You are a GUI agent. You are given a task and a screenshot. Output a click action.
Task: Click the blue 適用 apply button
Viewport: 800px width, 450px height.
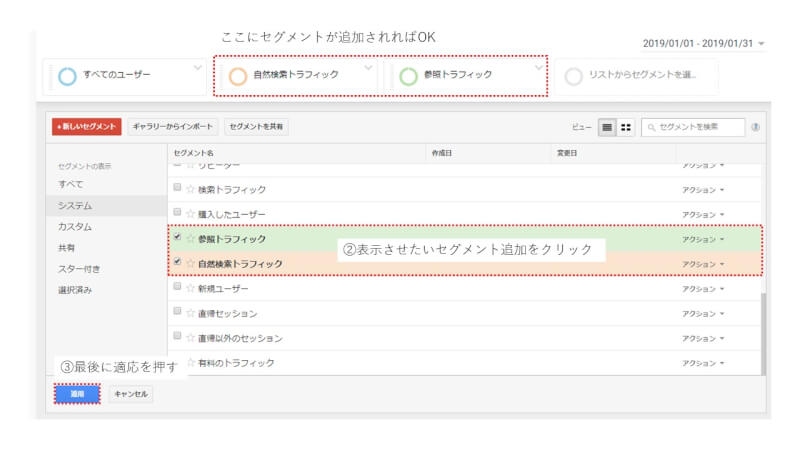(x=77, y=394)
